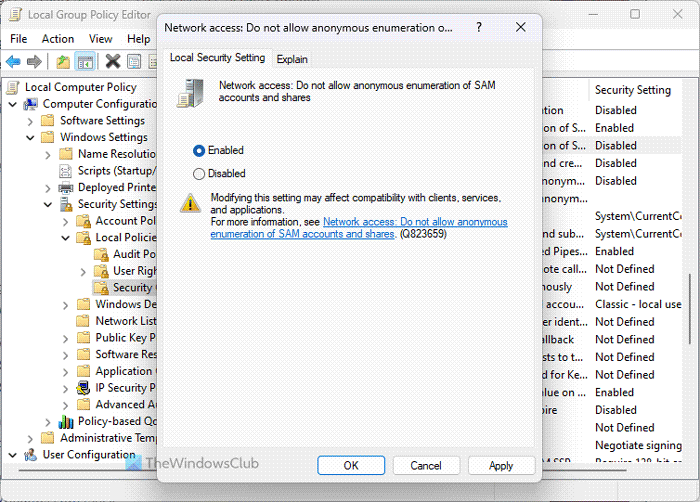Screen dimensions: 700x502
Task: Click the IP Security Policies icon
Action: [83, 388]
